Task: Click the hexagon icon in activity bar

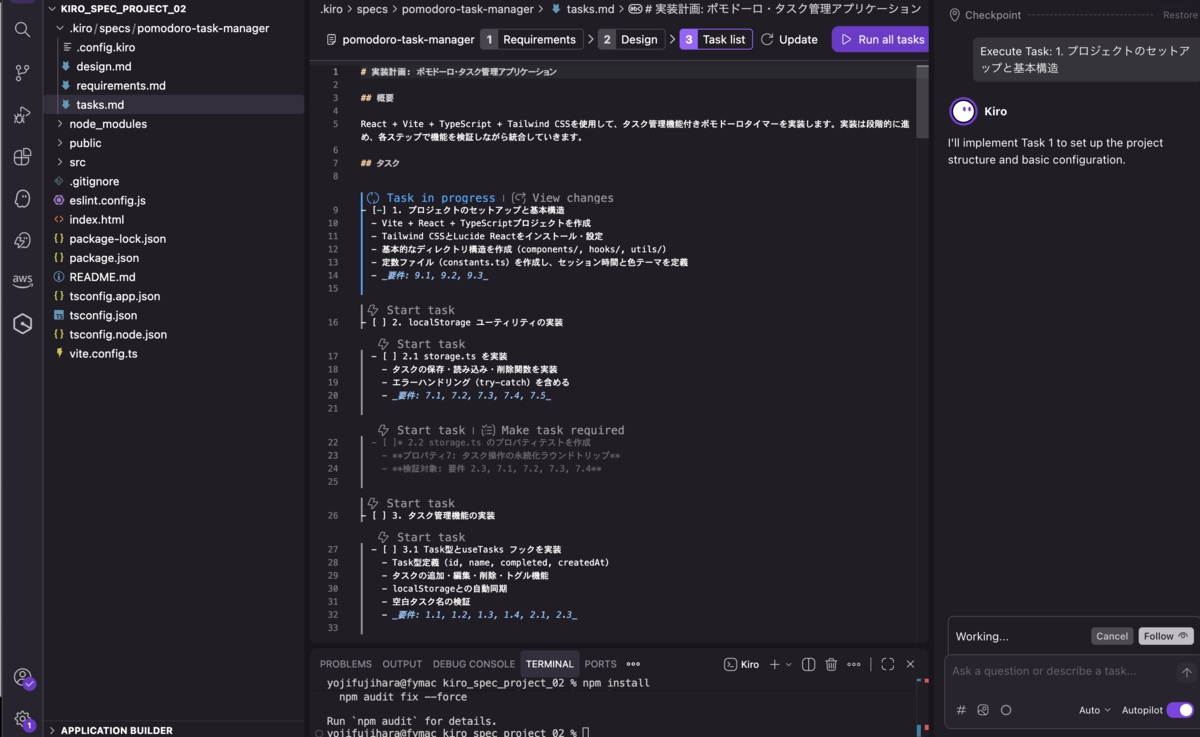Action: 22,324
